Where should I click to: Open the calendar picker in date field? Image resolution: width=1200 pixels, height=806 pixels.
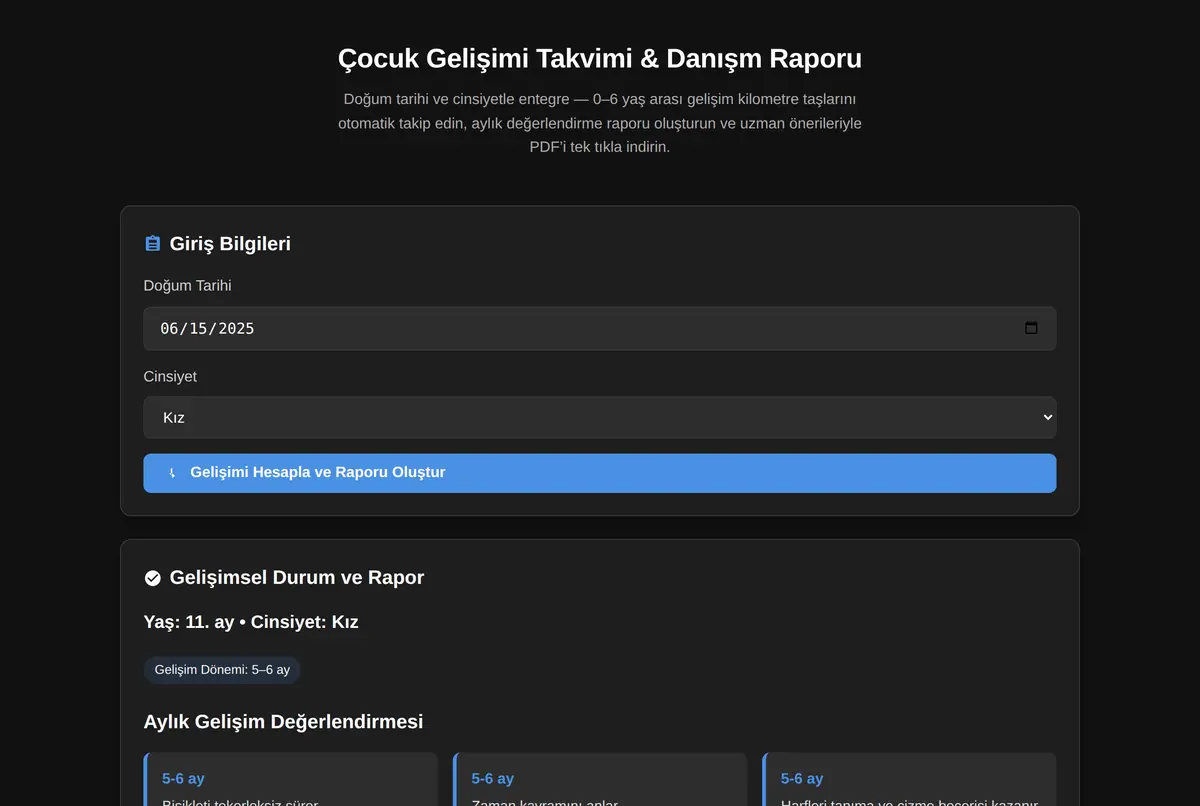coord(1031,328)
